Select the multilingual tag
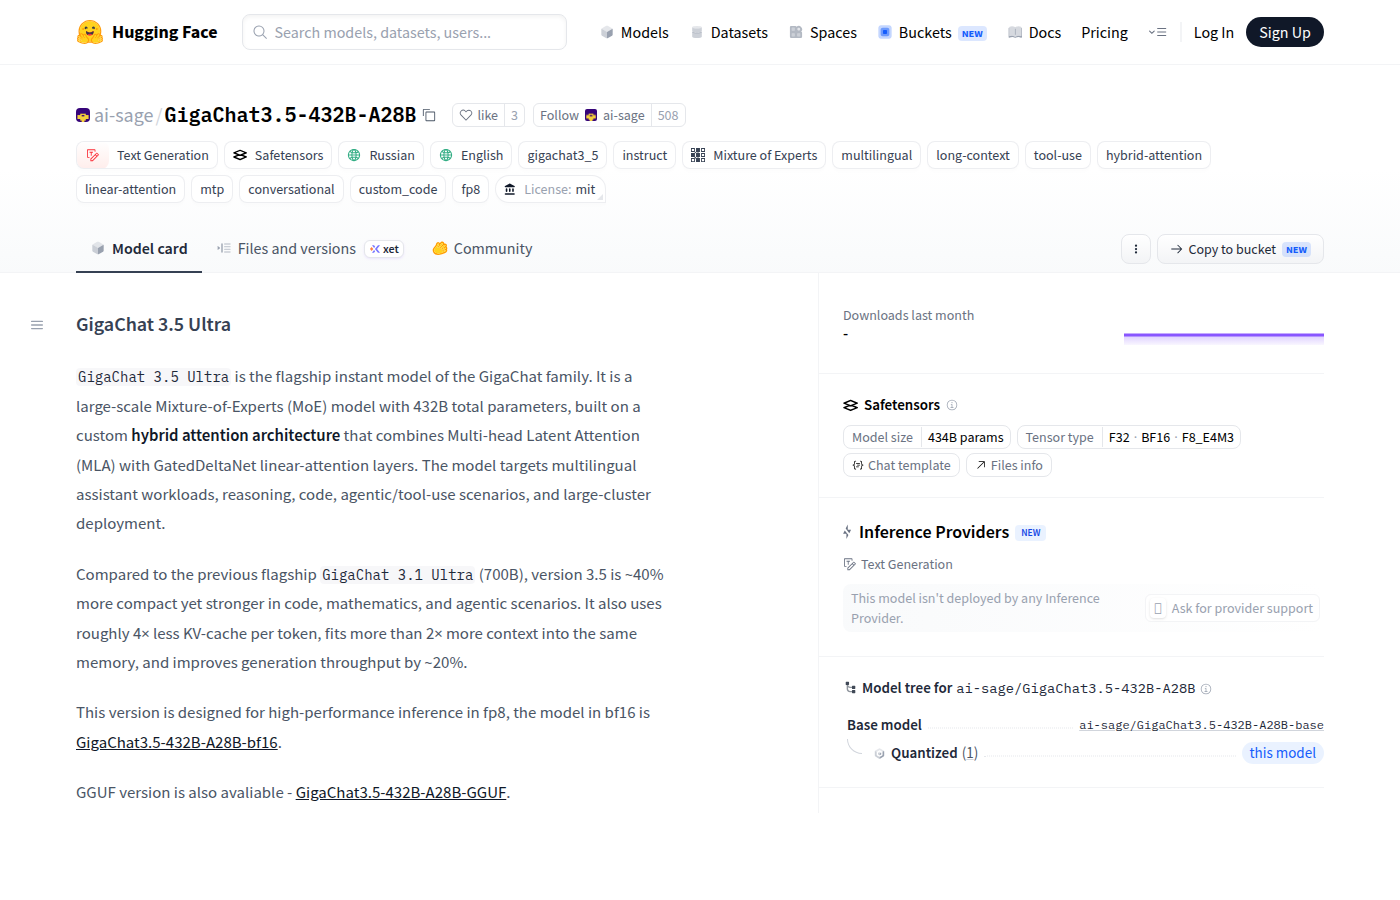 pyautogui.click(x=877, y=155)
